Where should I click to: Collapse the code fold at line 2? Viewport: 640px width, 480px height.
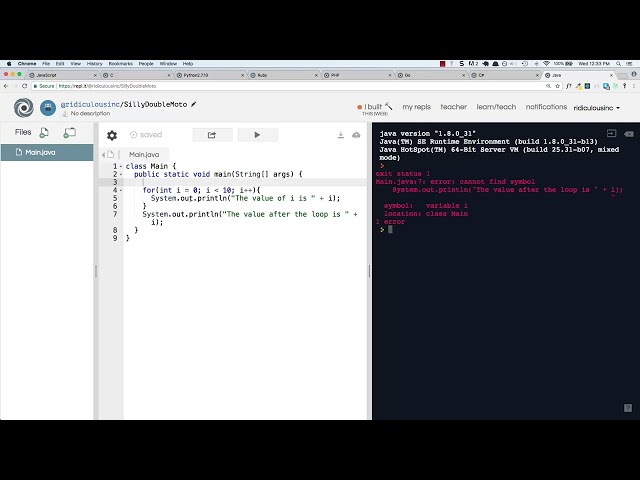[121, 174]
